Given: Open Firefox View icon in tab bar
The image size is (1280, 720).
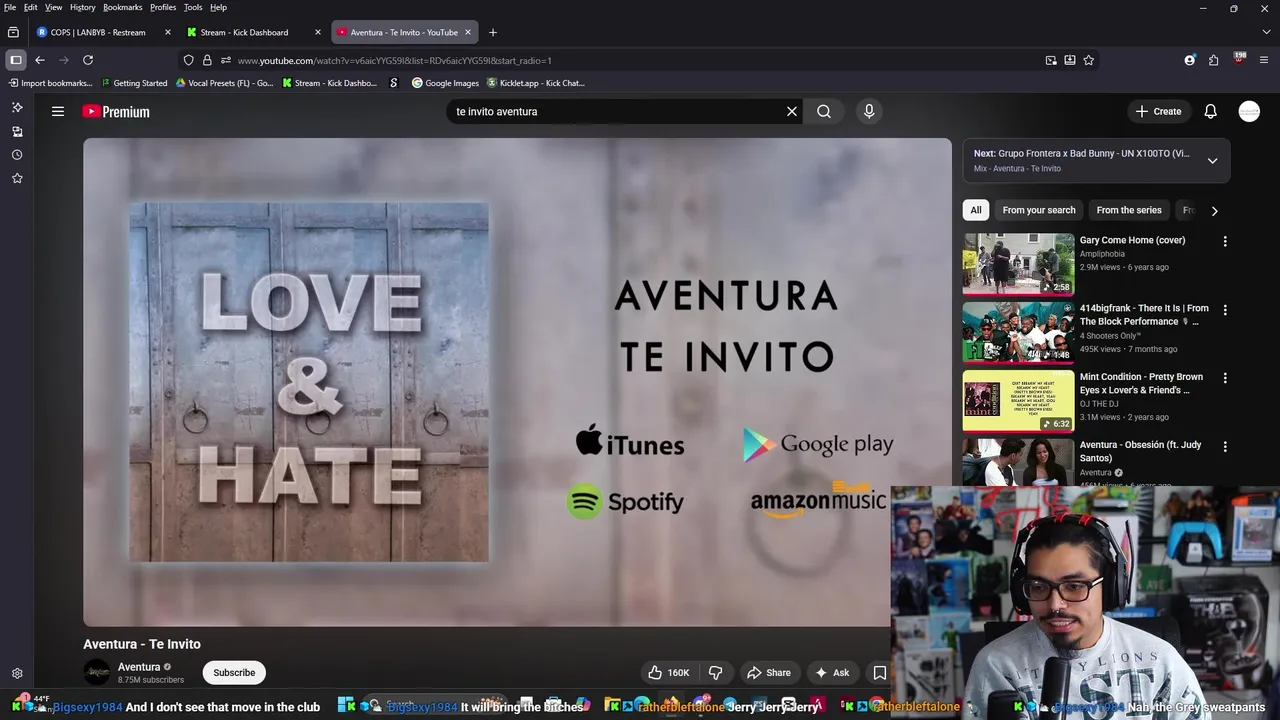Looking at the screenshot, I should [x=13, y=32].
